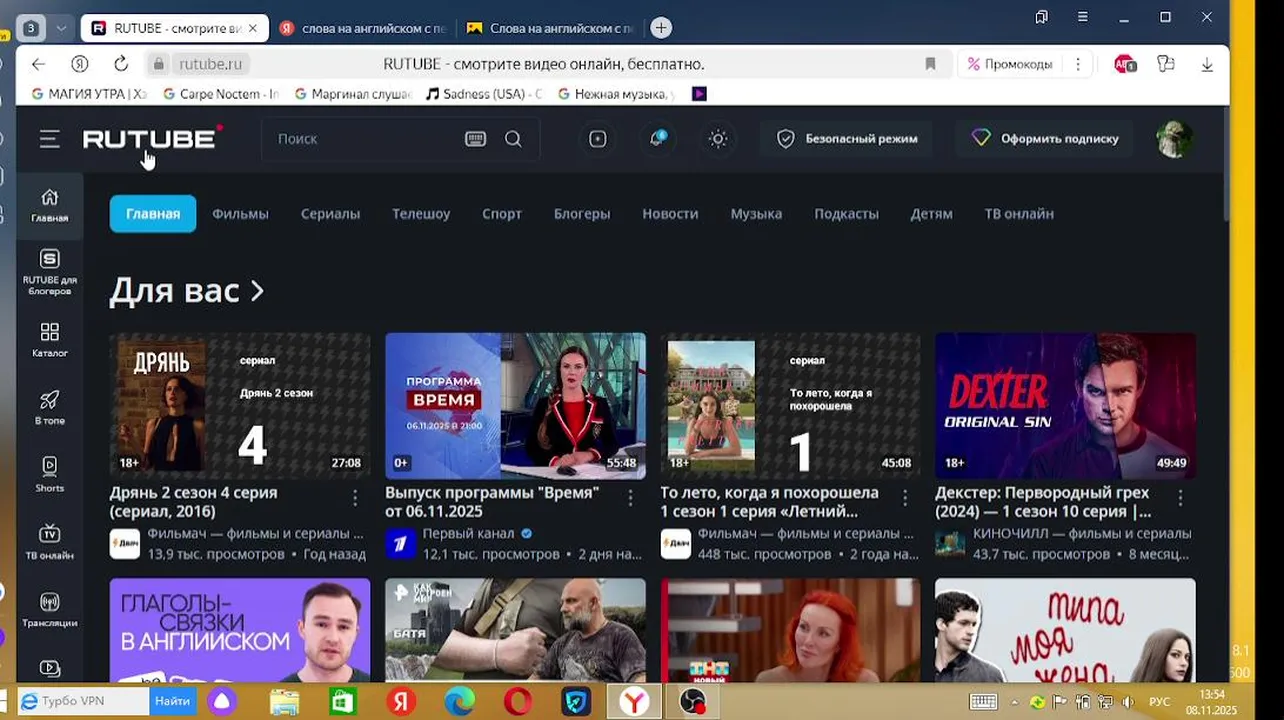Click the search magnifier icon
Image resolution: width=1284 pixels, height=720 pixels.
[x=513, y=139]
